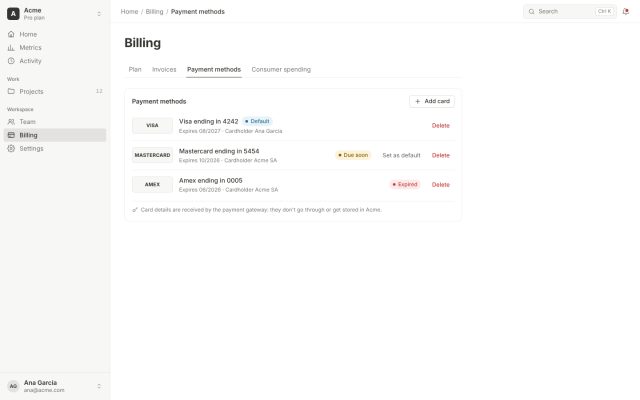The image size is (640, 400).
Task: Click the icon beside gateway notice
Action: pyautogui.click(x=135, y=210)
